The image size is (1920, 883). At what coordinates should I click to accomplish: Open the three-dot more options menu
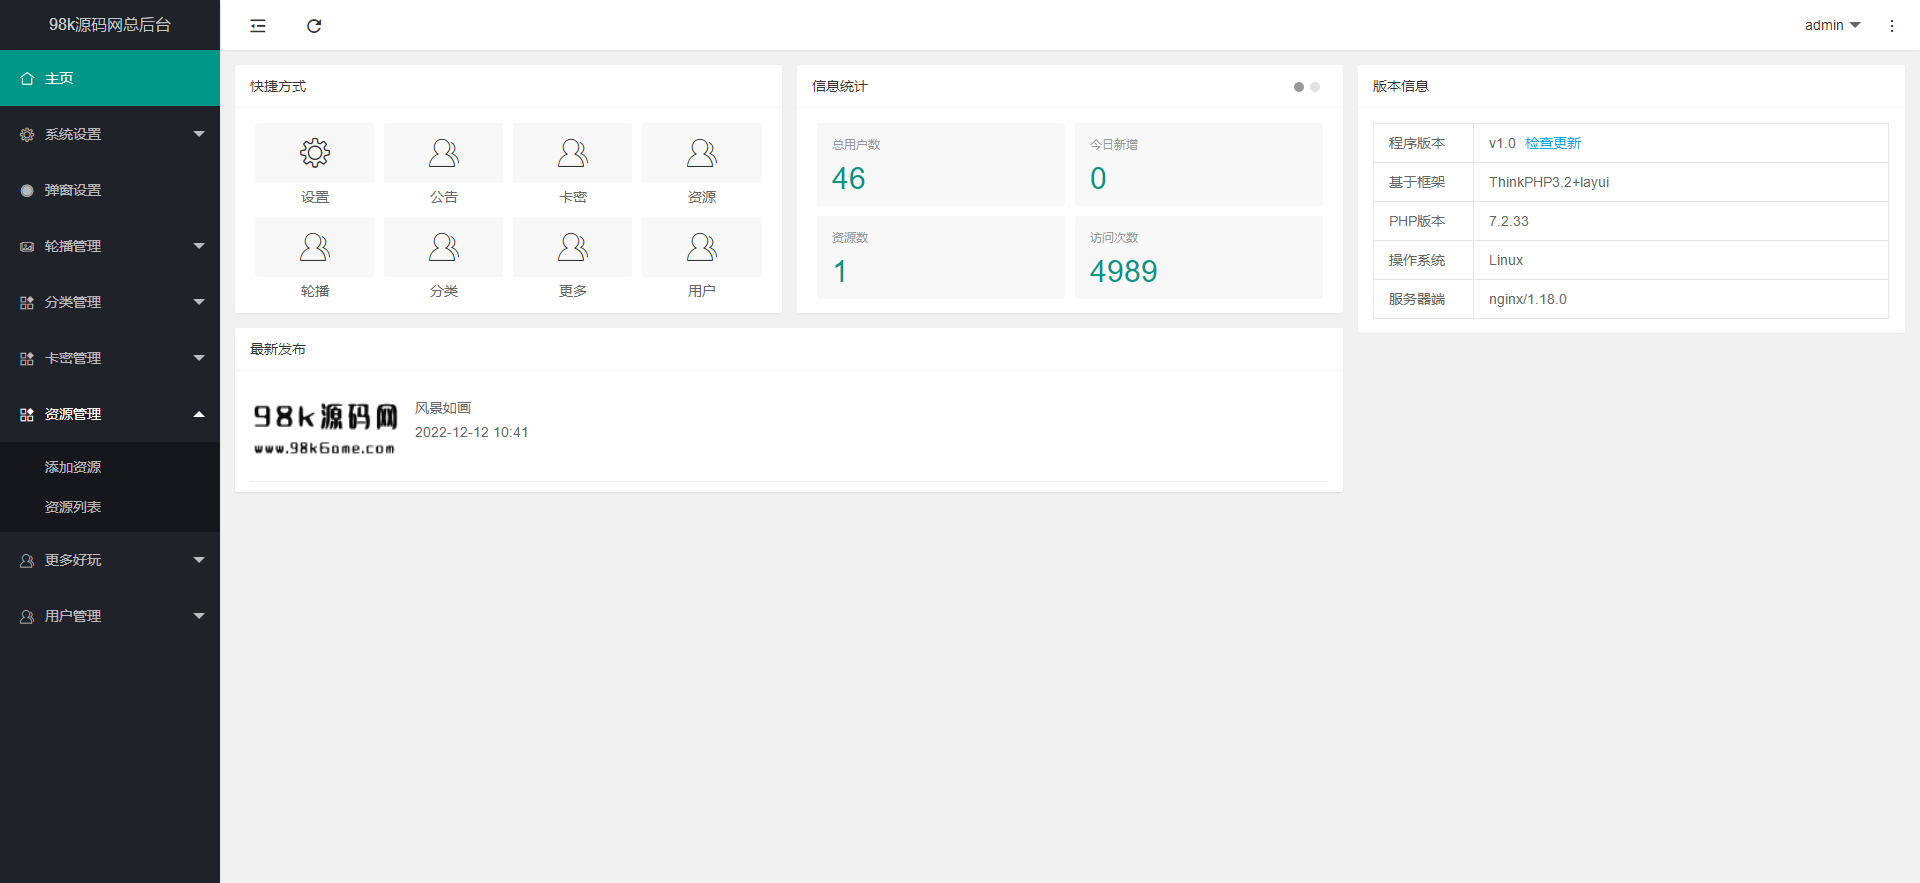(x=1891, y=26)
